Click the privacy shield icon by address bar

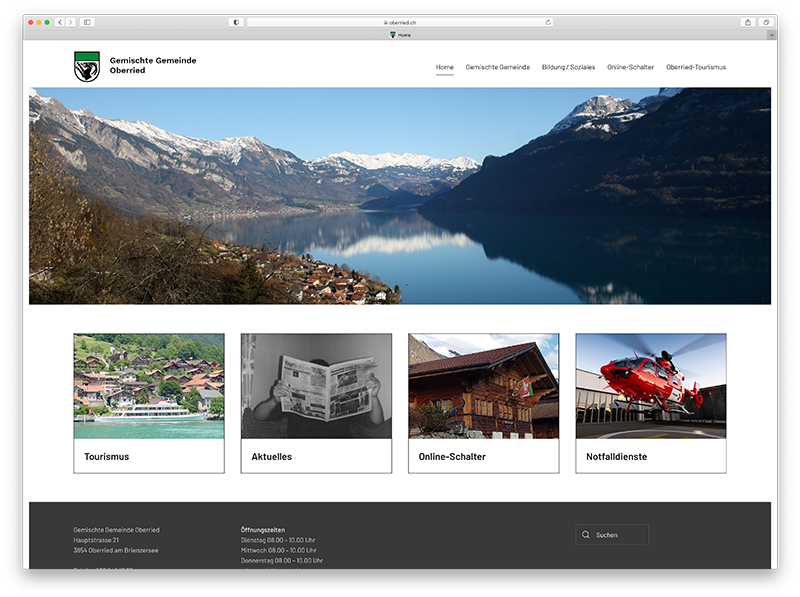236,22
